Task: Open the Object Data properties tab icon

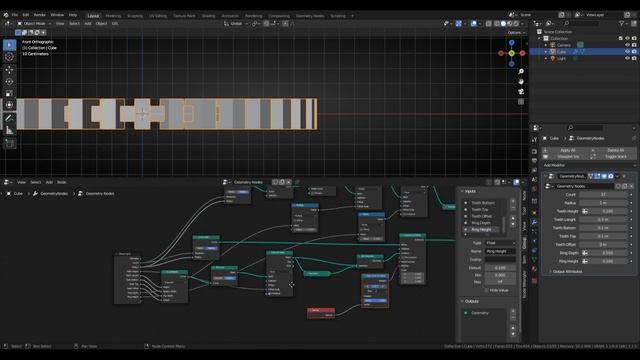Action: 534,260
